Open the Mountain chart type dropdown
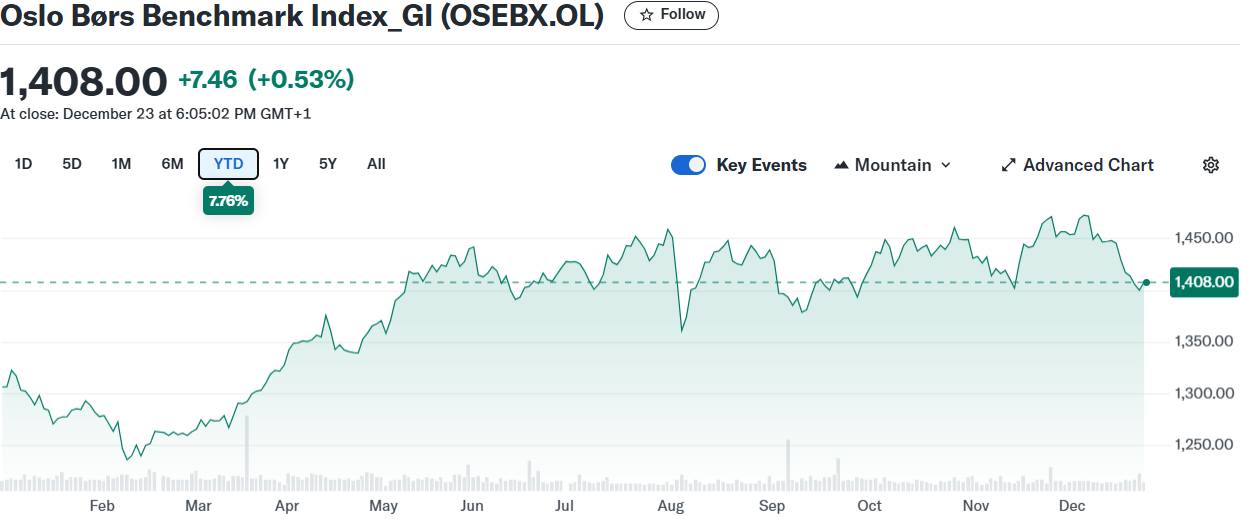The height and width of the screenshot is (519, 1242). coord(892,165)
